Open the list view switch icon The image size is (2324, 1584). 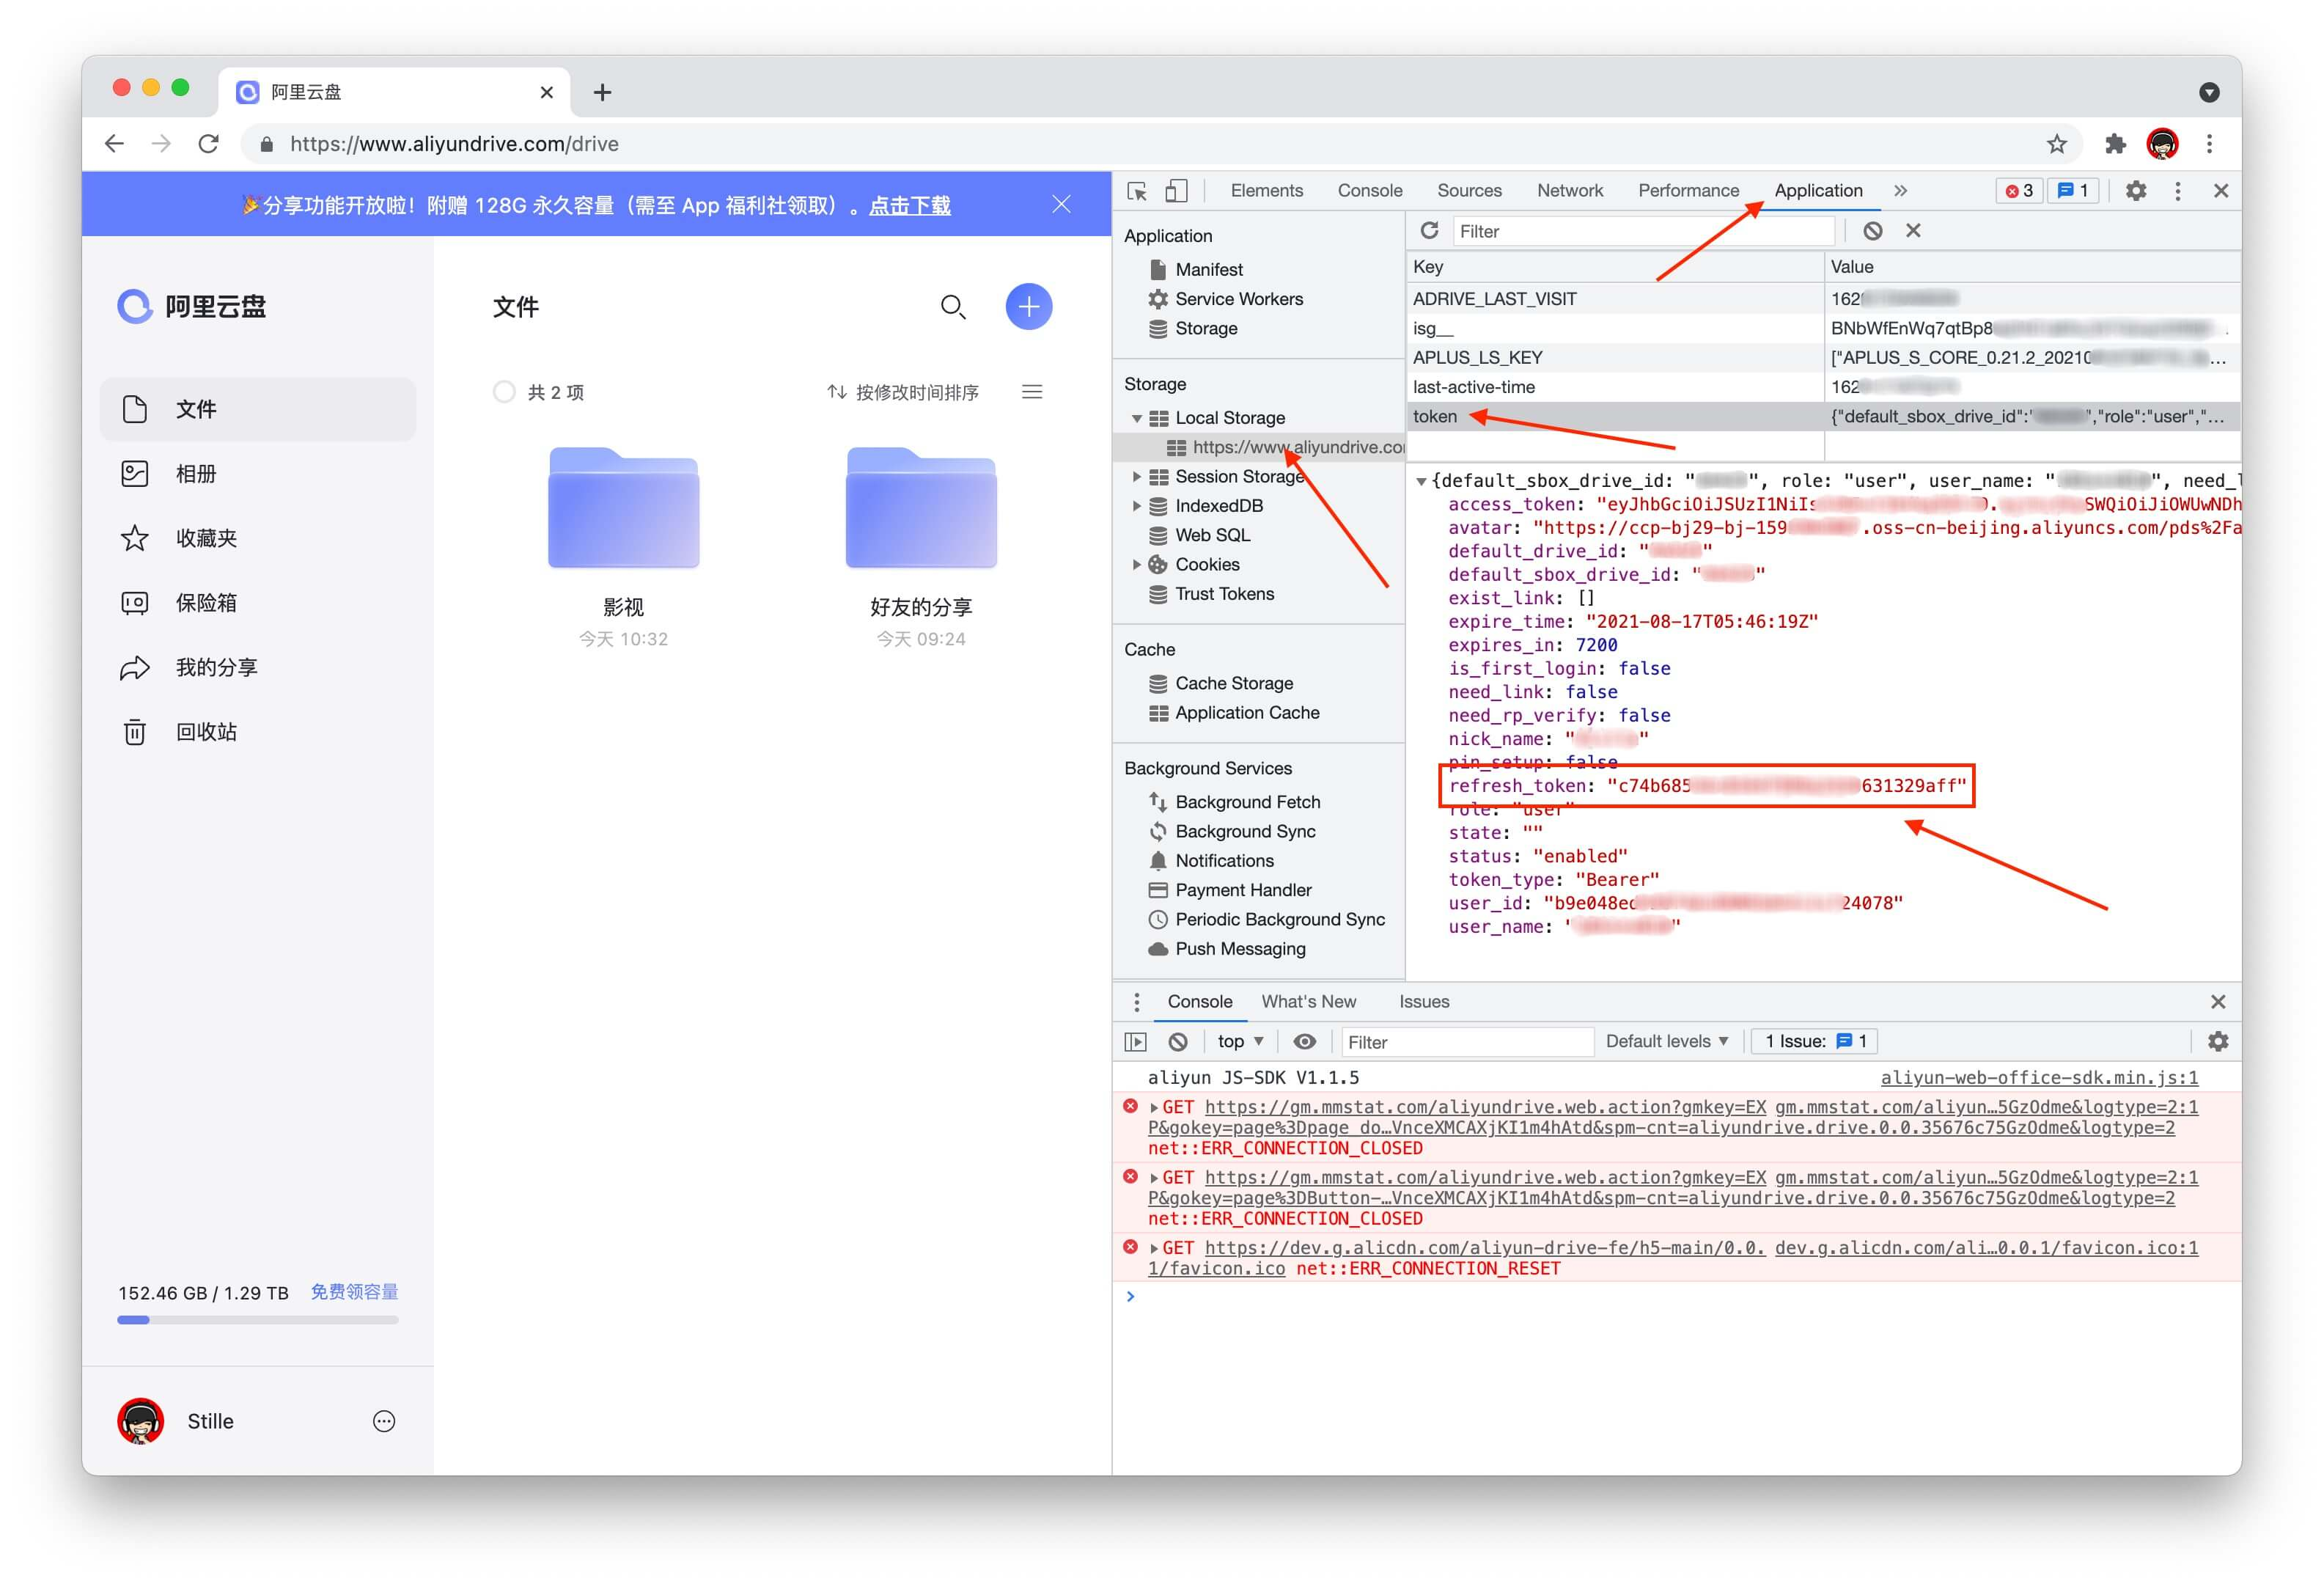pyautogui.click(x=1032, y=392)
